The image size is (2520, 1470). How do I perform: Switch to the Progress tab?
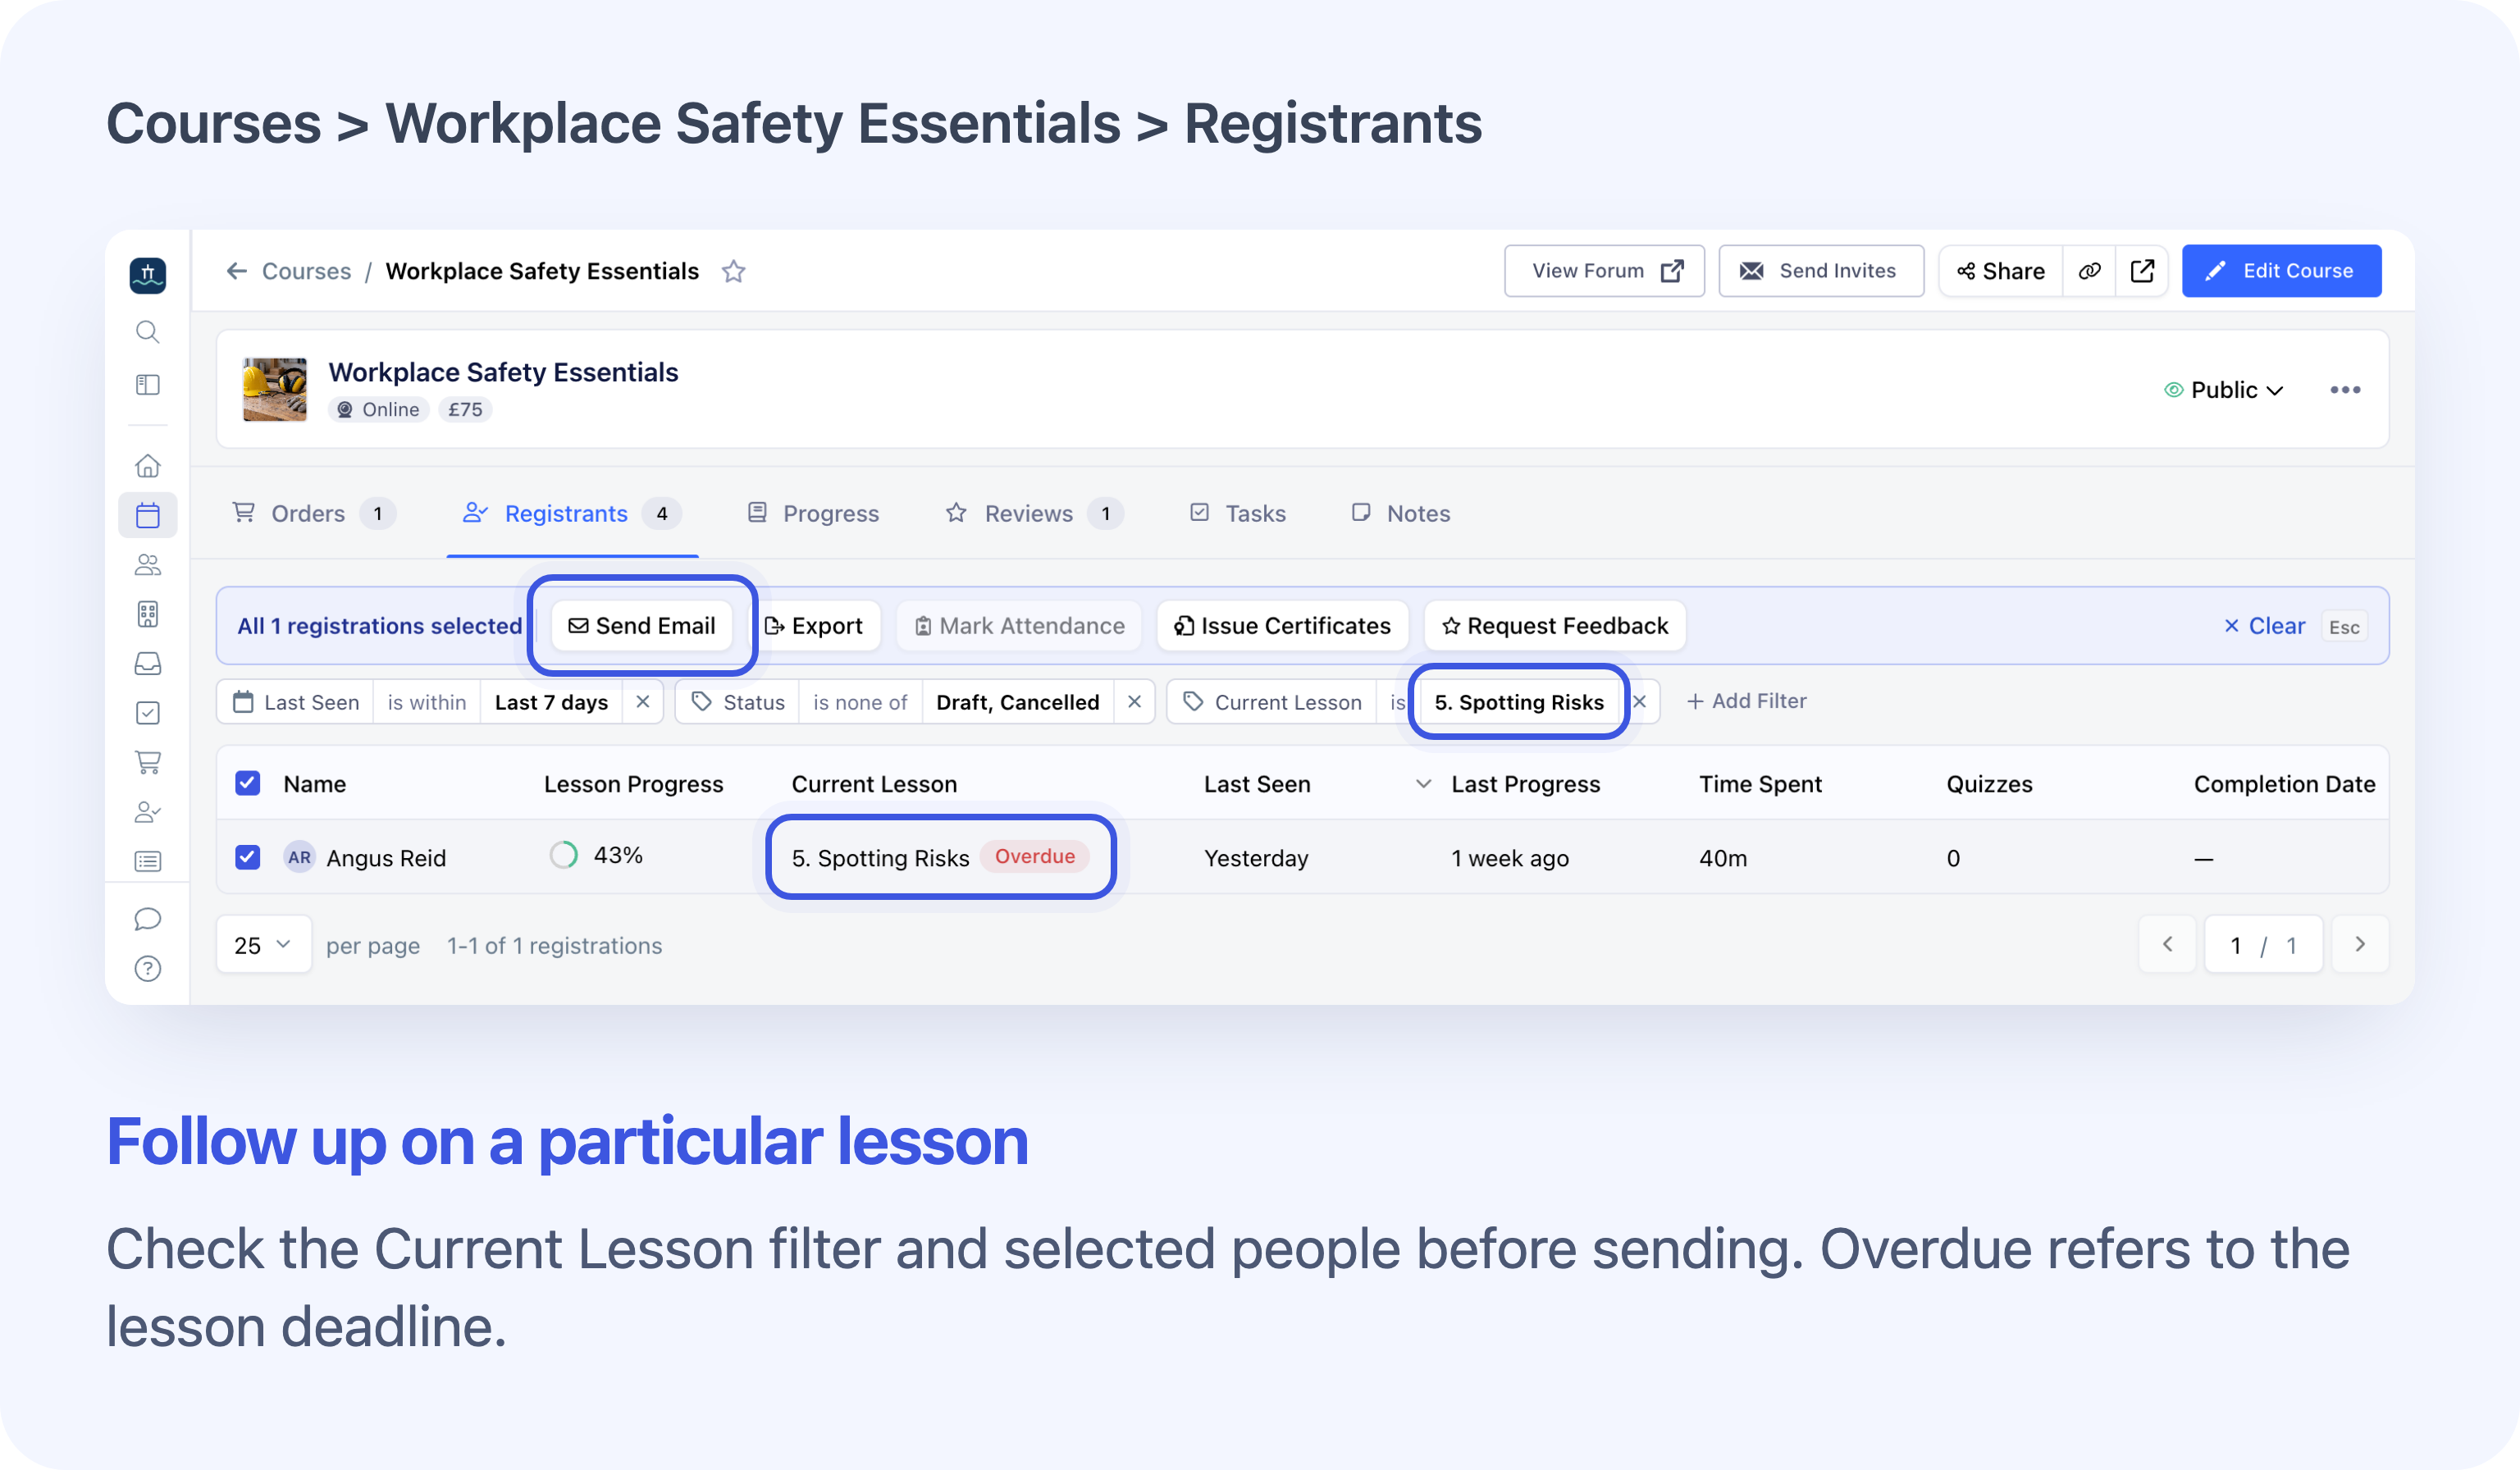pos(813,513)
